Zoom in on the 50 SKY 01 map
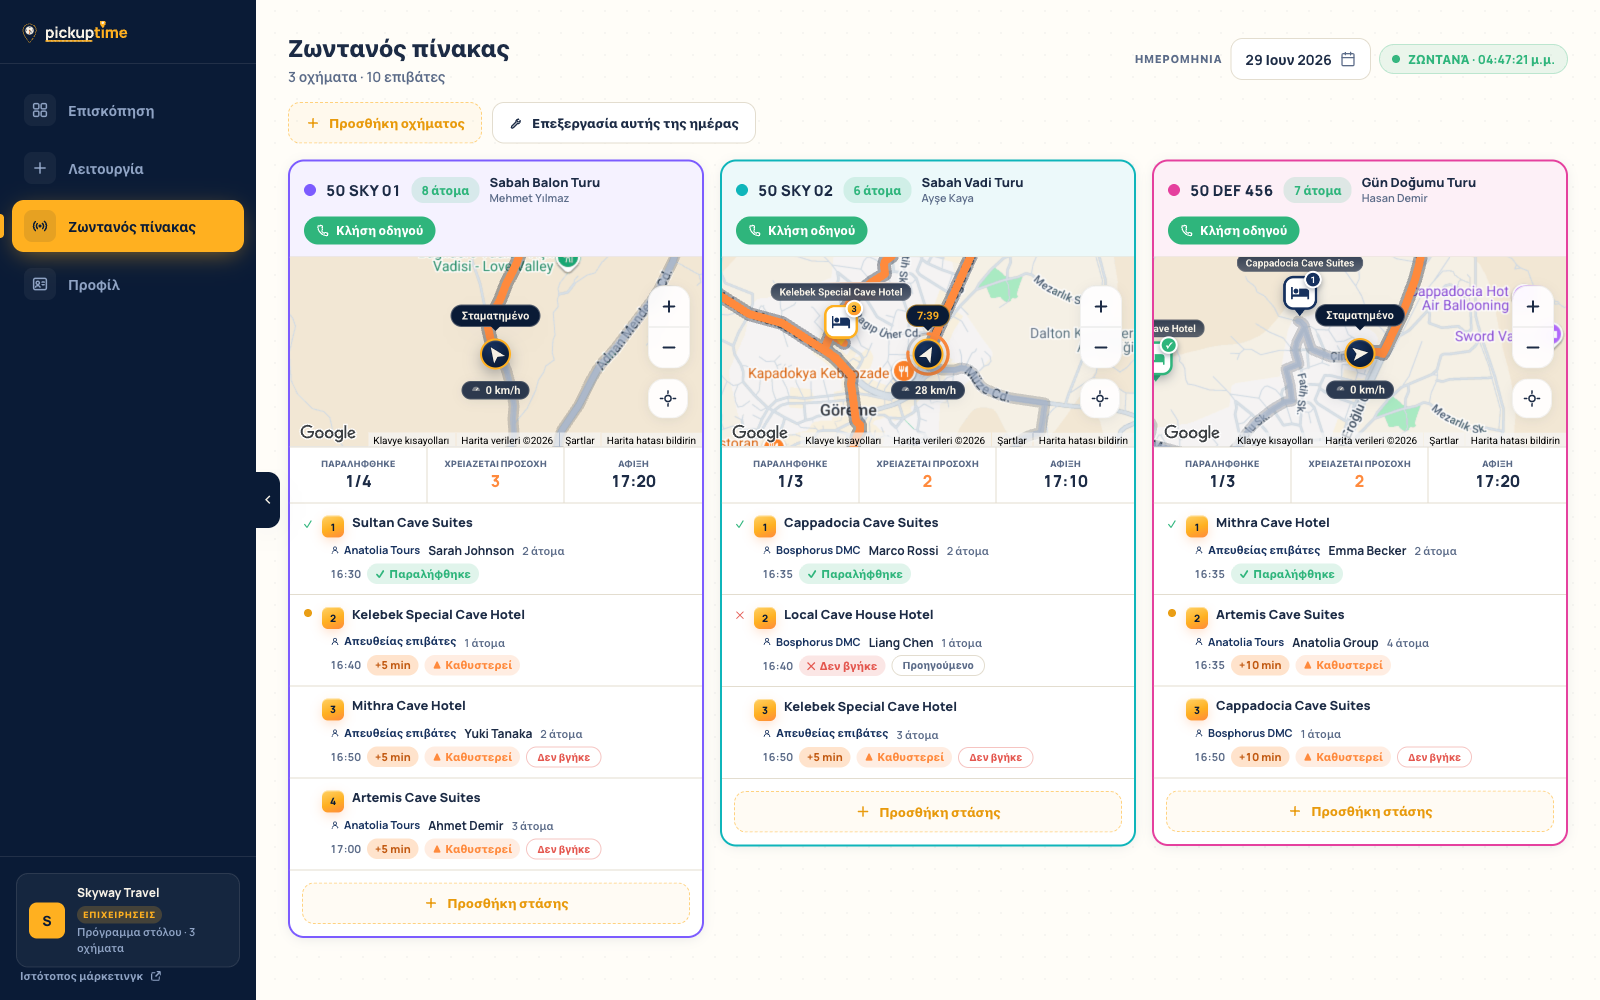Image resolution: width=1600 pixels, height=1000 pixels. click(x=669, y=307)
